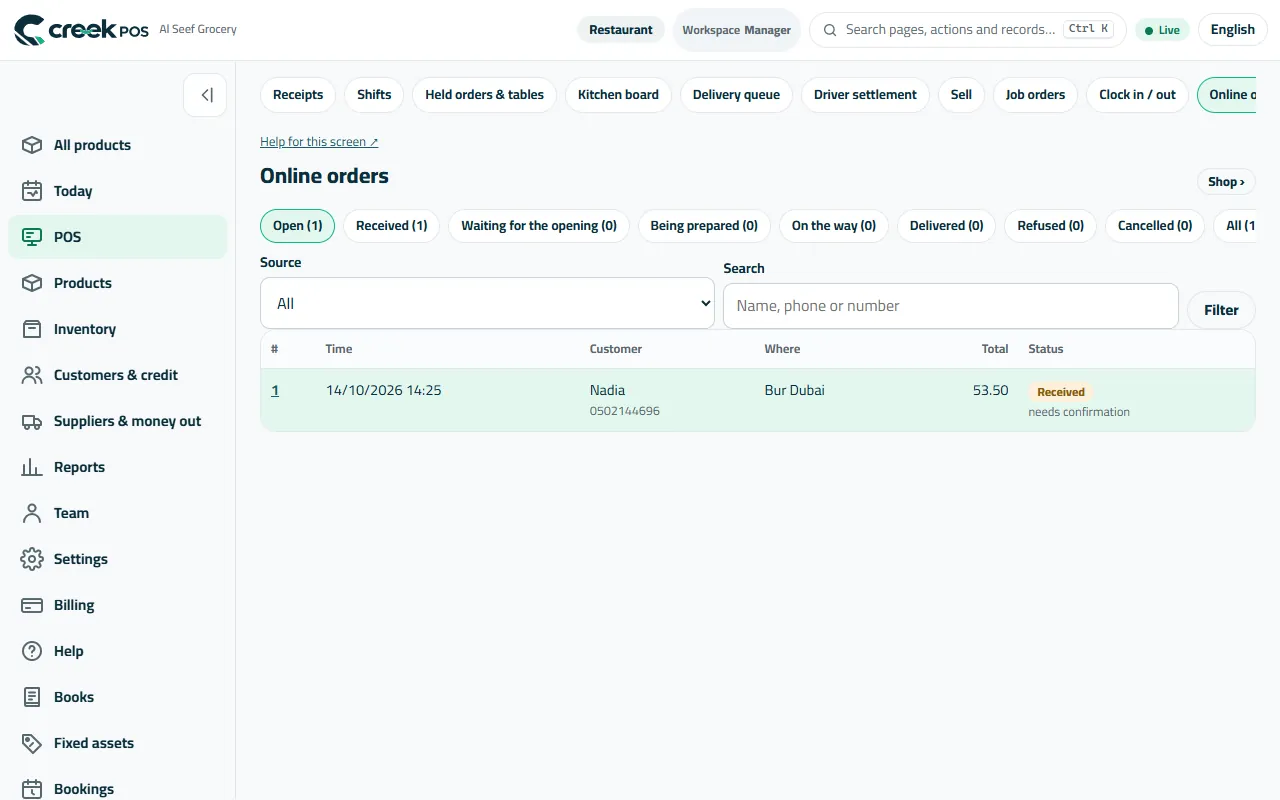Filter by Open (1) status
The width and height of the screenshot is (1280, 800).
297,226
